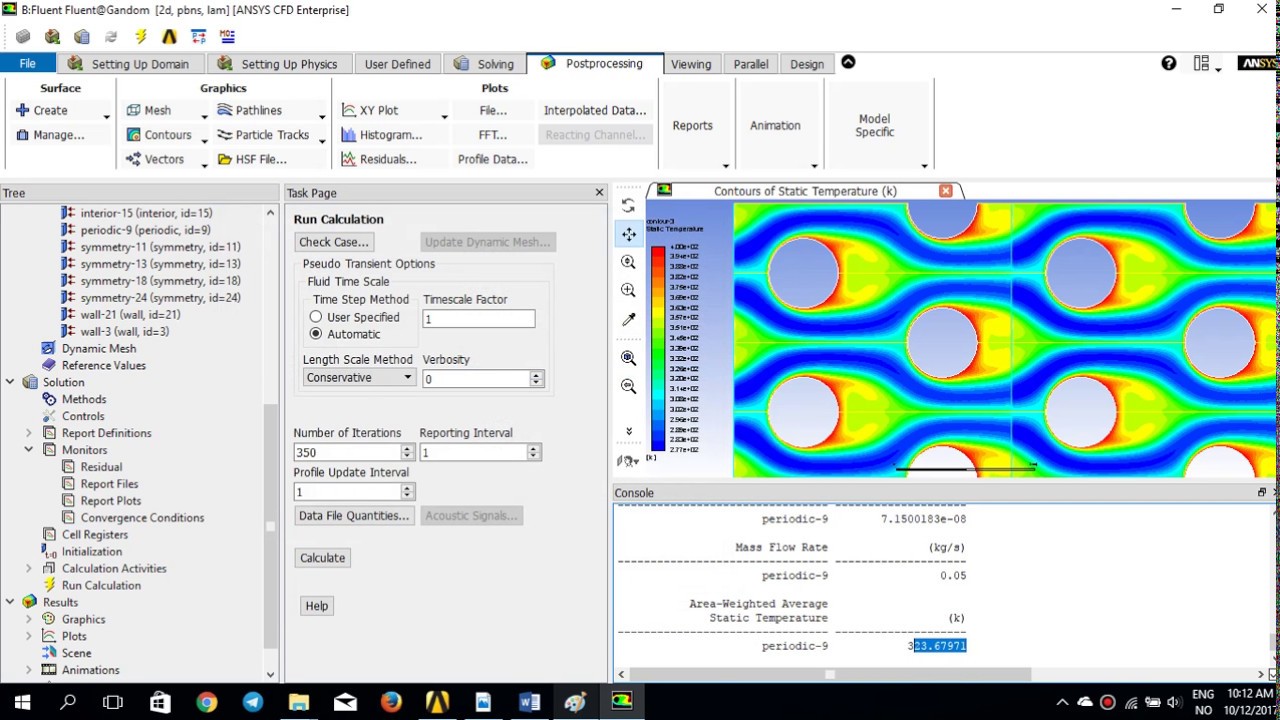Image resolution: width=1280 pixels, height=720 pixels.
Task: Expand the XY Plot dropdown arrow
Action: [444, 116]
